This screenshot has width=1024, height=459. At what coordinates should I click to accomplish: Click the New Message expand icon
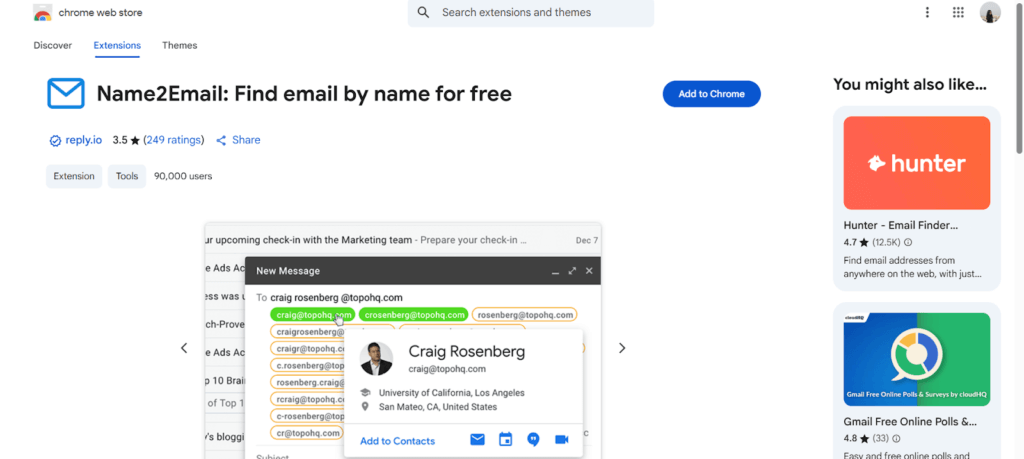[x=572, y=271]
